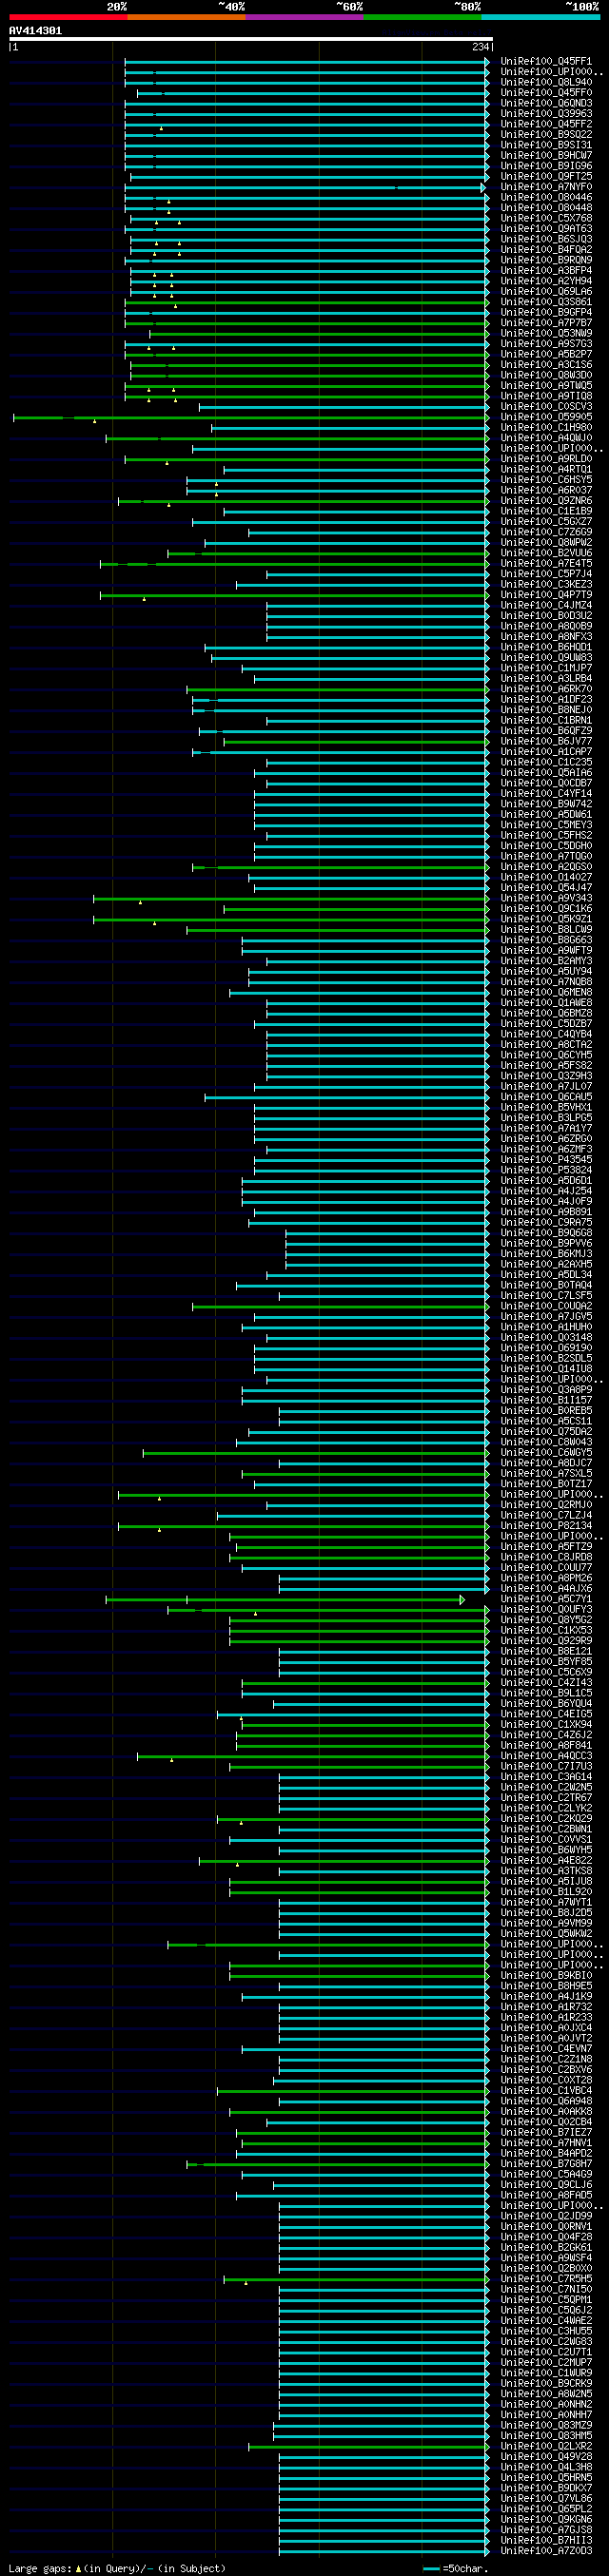The height and width of the screenshot is (2576, 609).
Task: Select label UniRef100_C0SCV3
Action: tap(546, 407)
